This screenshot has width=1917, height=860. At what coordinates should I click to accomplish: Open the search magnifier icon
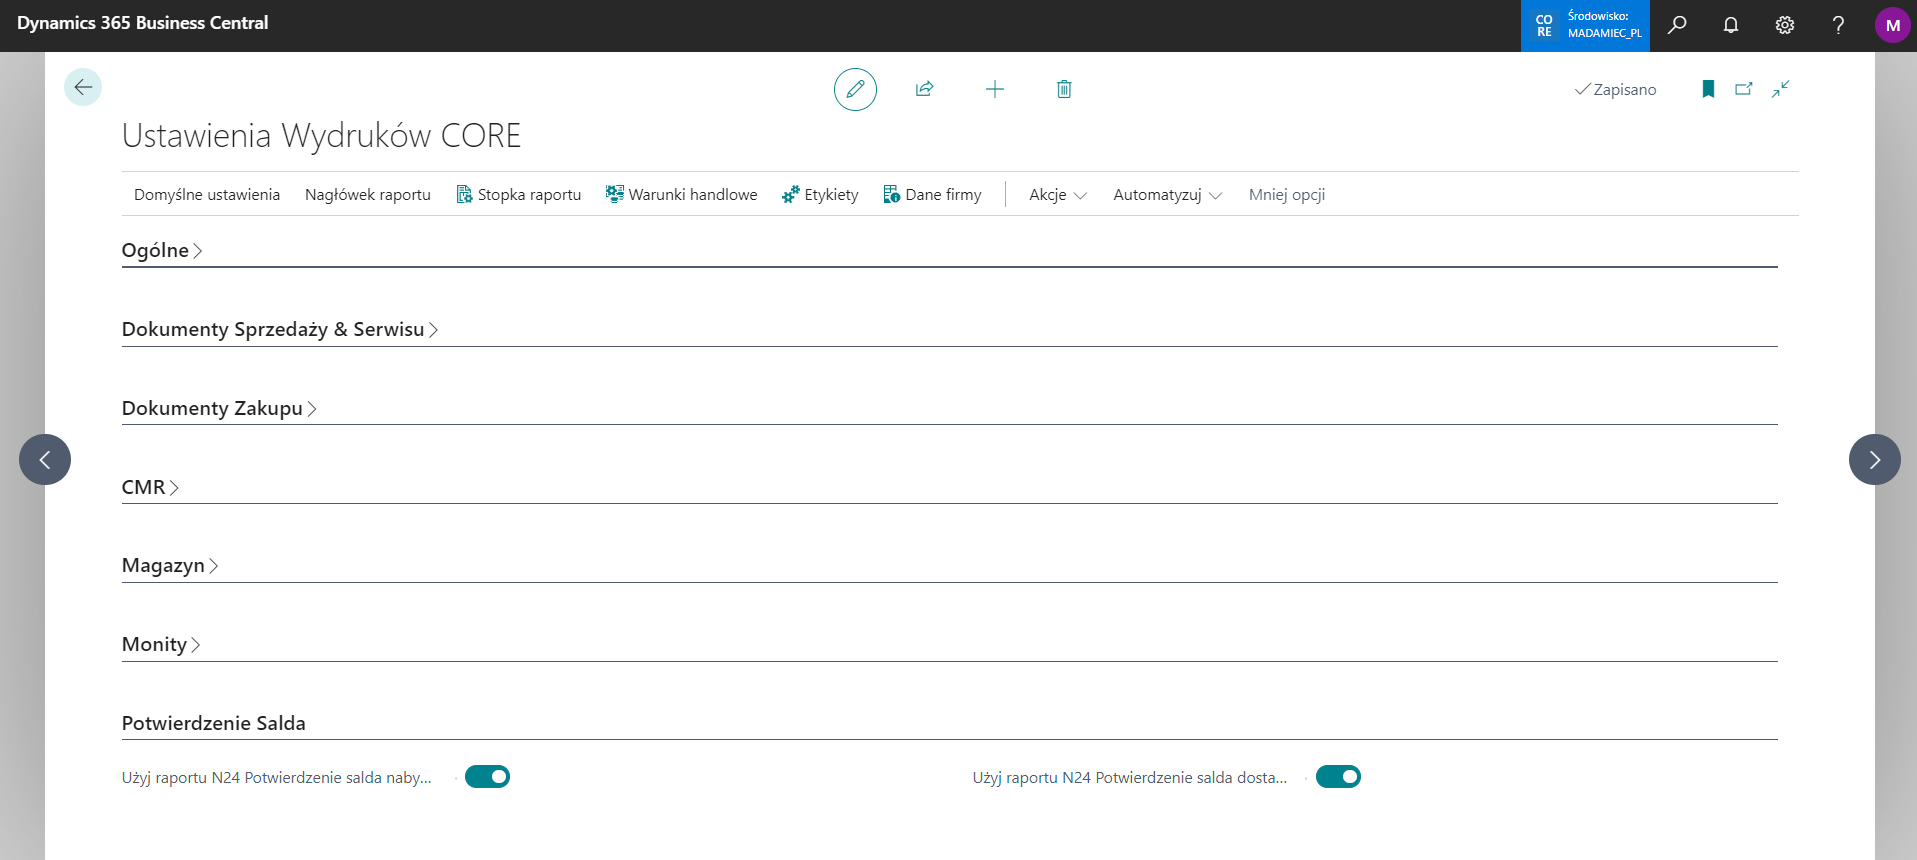click(1677, 25)
